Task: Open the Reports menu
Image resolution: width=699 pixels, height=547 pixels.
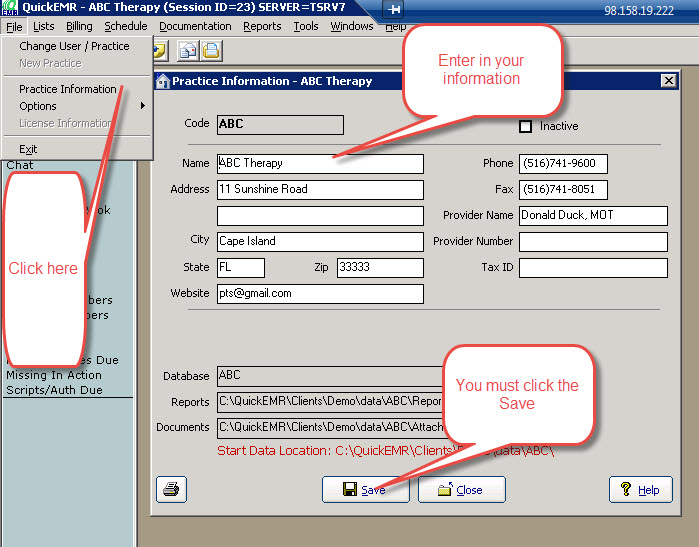Action: pos(262,27)
